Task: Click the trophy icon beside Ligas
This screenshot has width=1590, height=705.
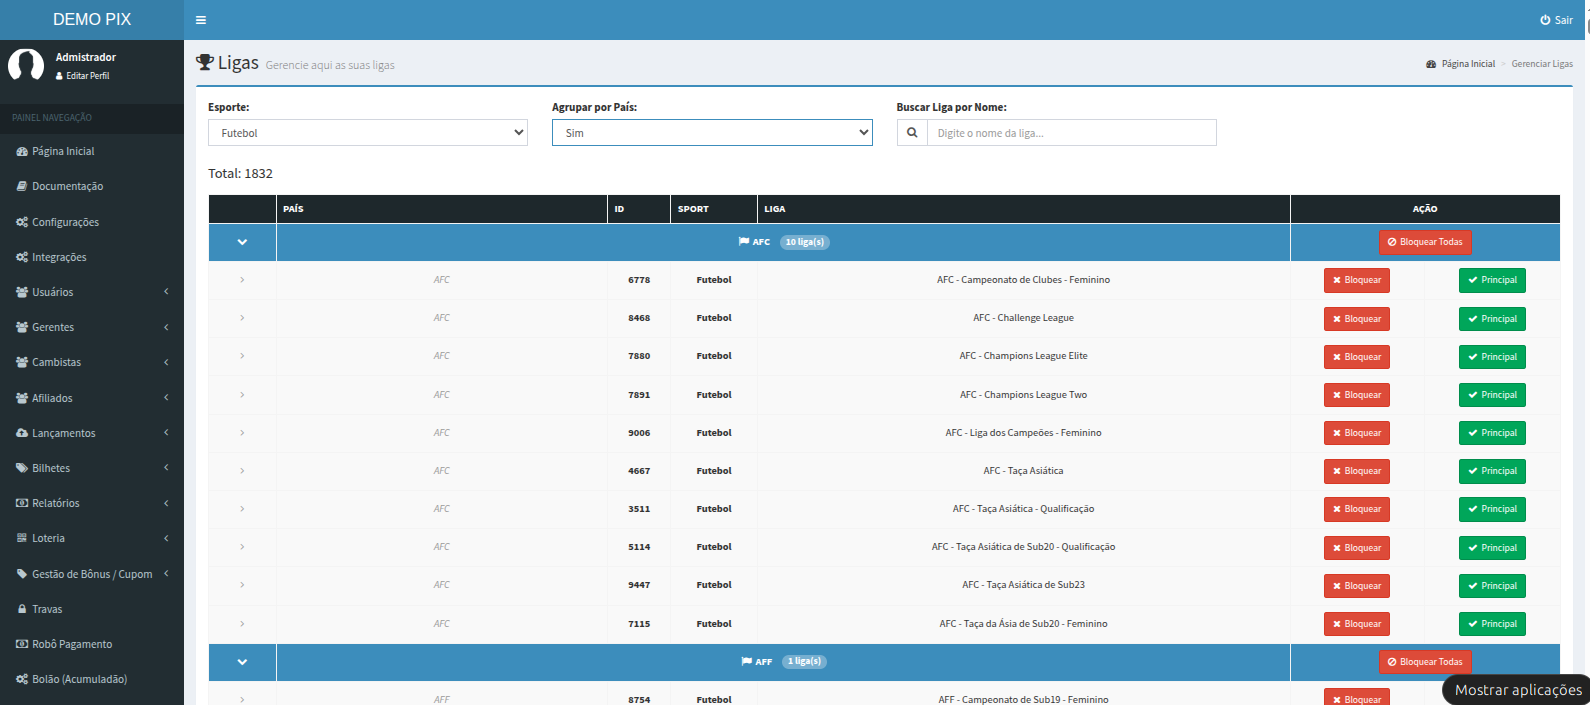Action: pos(205,63)
